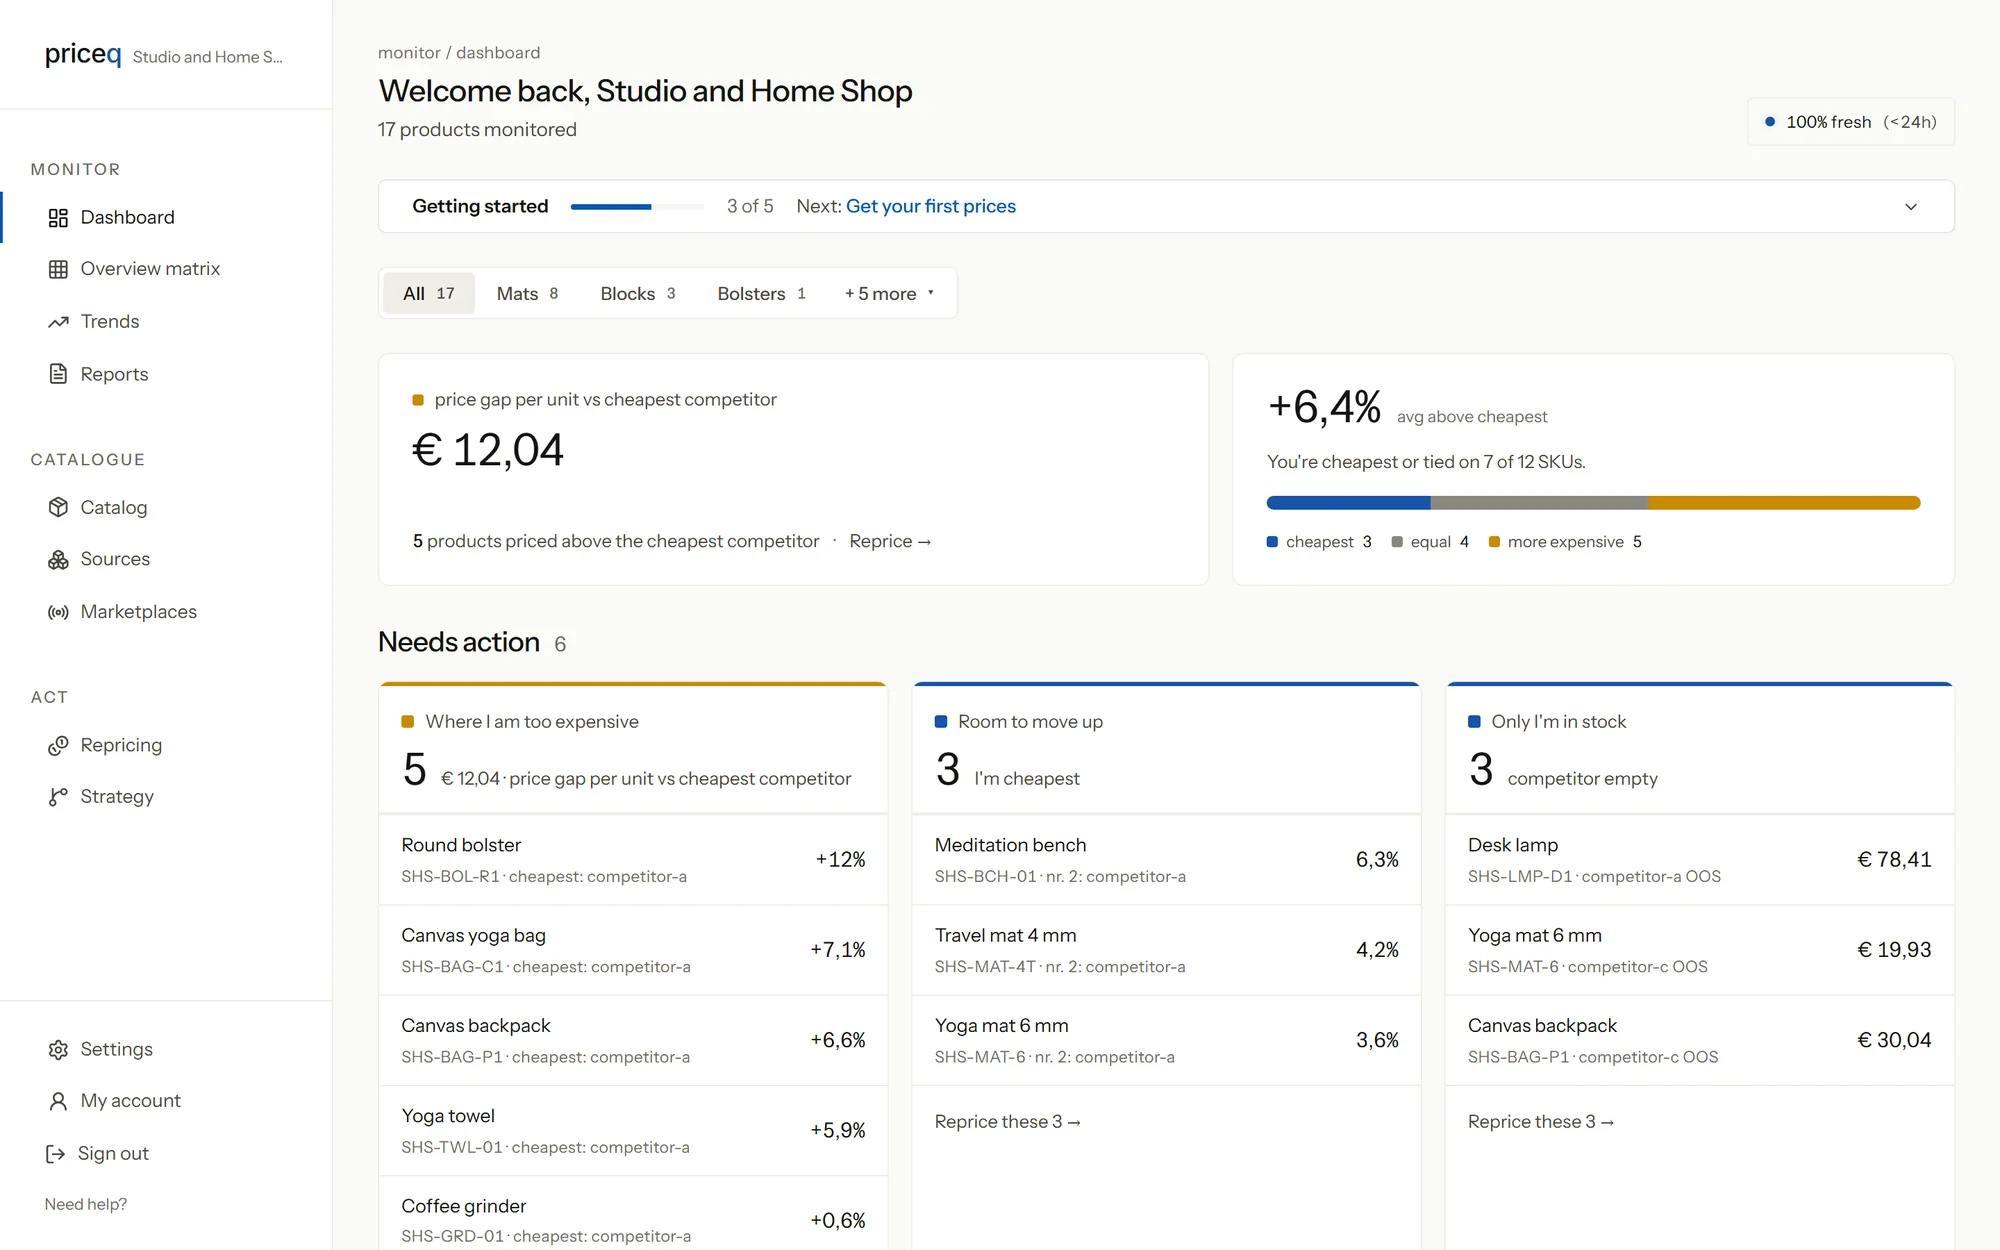
Task: Click the Sources icon in sidebar
Action: [58, 560]
